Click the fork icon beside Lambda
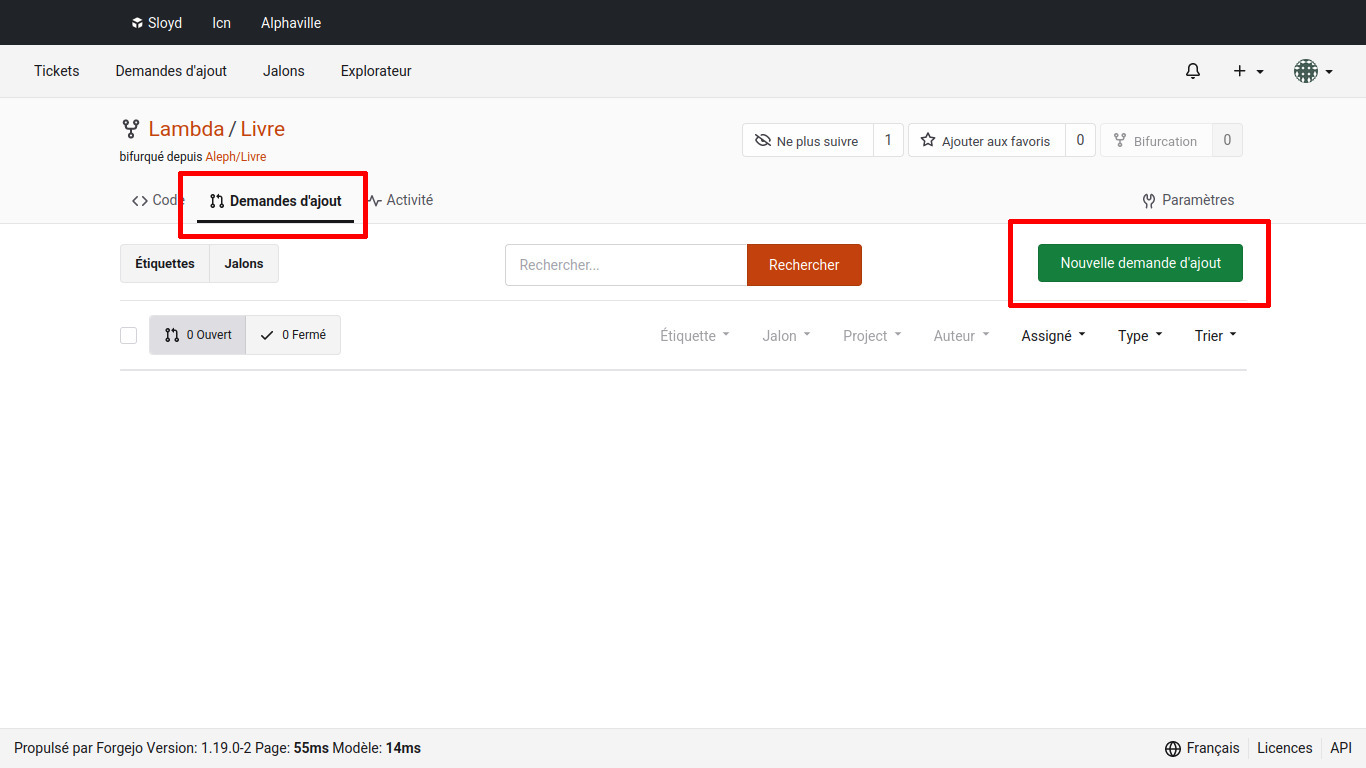 [x=130, y=129]
